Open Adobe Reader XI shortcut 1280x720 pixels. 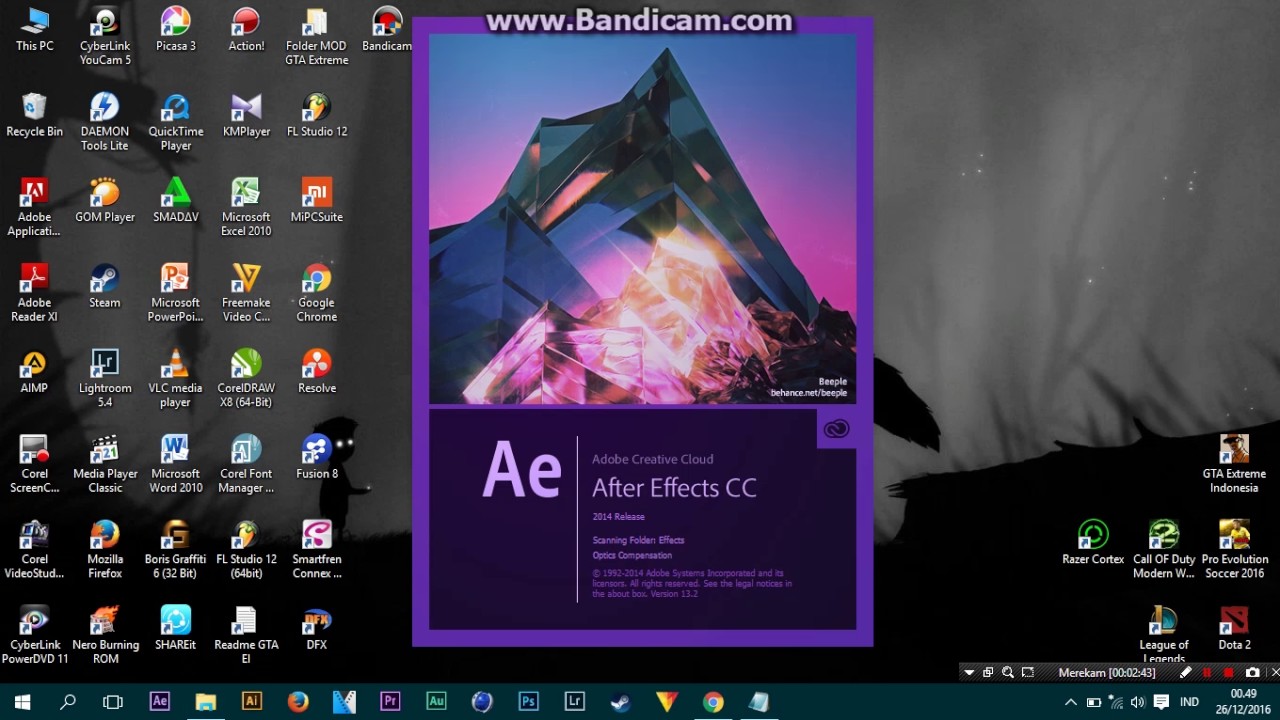click(34, 293)
